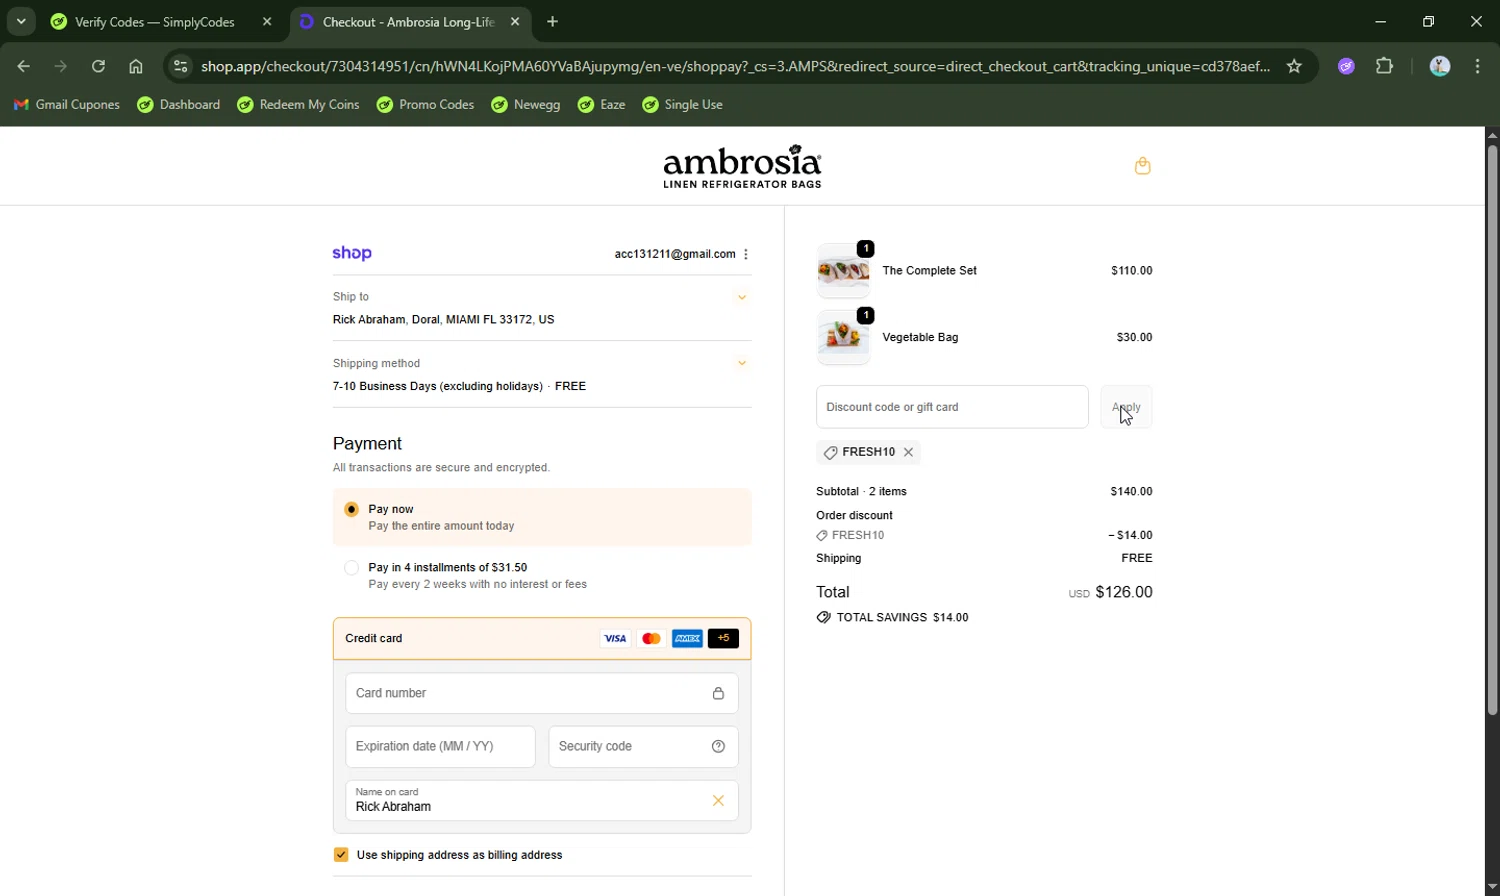This screenshot has width=1500, height=896.
Task: Open the Chrome three-dot menu
Action: (x=1478, y=66)
